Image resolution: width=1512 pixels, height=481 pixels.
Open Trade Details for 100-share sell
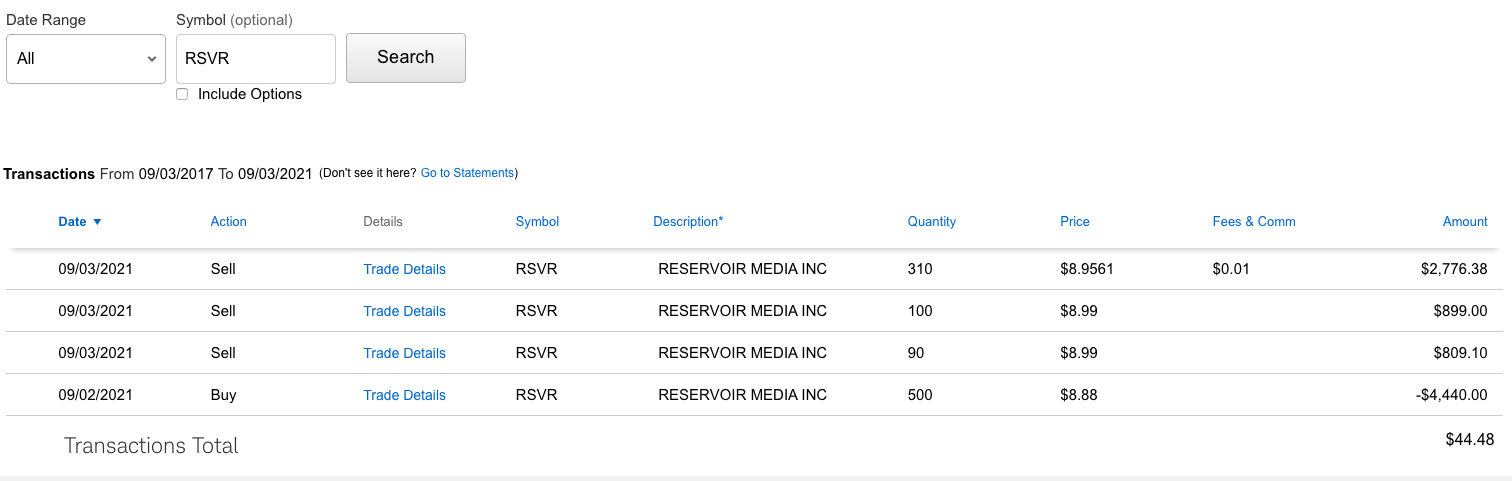point(404,311)
